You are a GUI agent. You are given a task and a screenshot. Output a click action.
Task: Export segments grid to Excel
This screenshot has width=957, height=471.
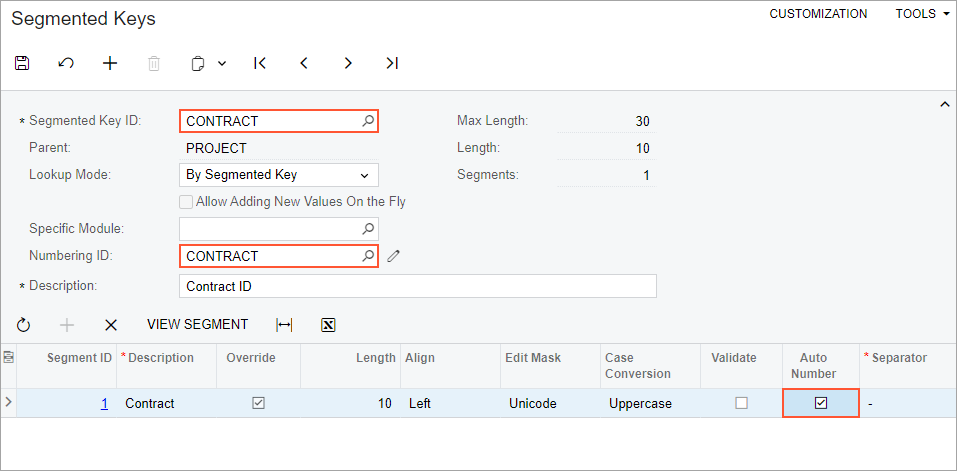pyautogui.click(x=328, y=325)
